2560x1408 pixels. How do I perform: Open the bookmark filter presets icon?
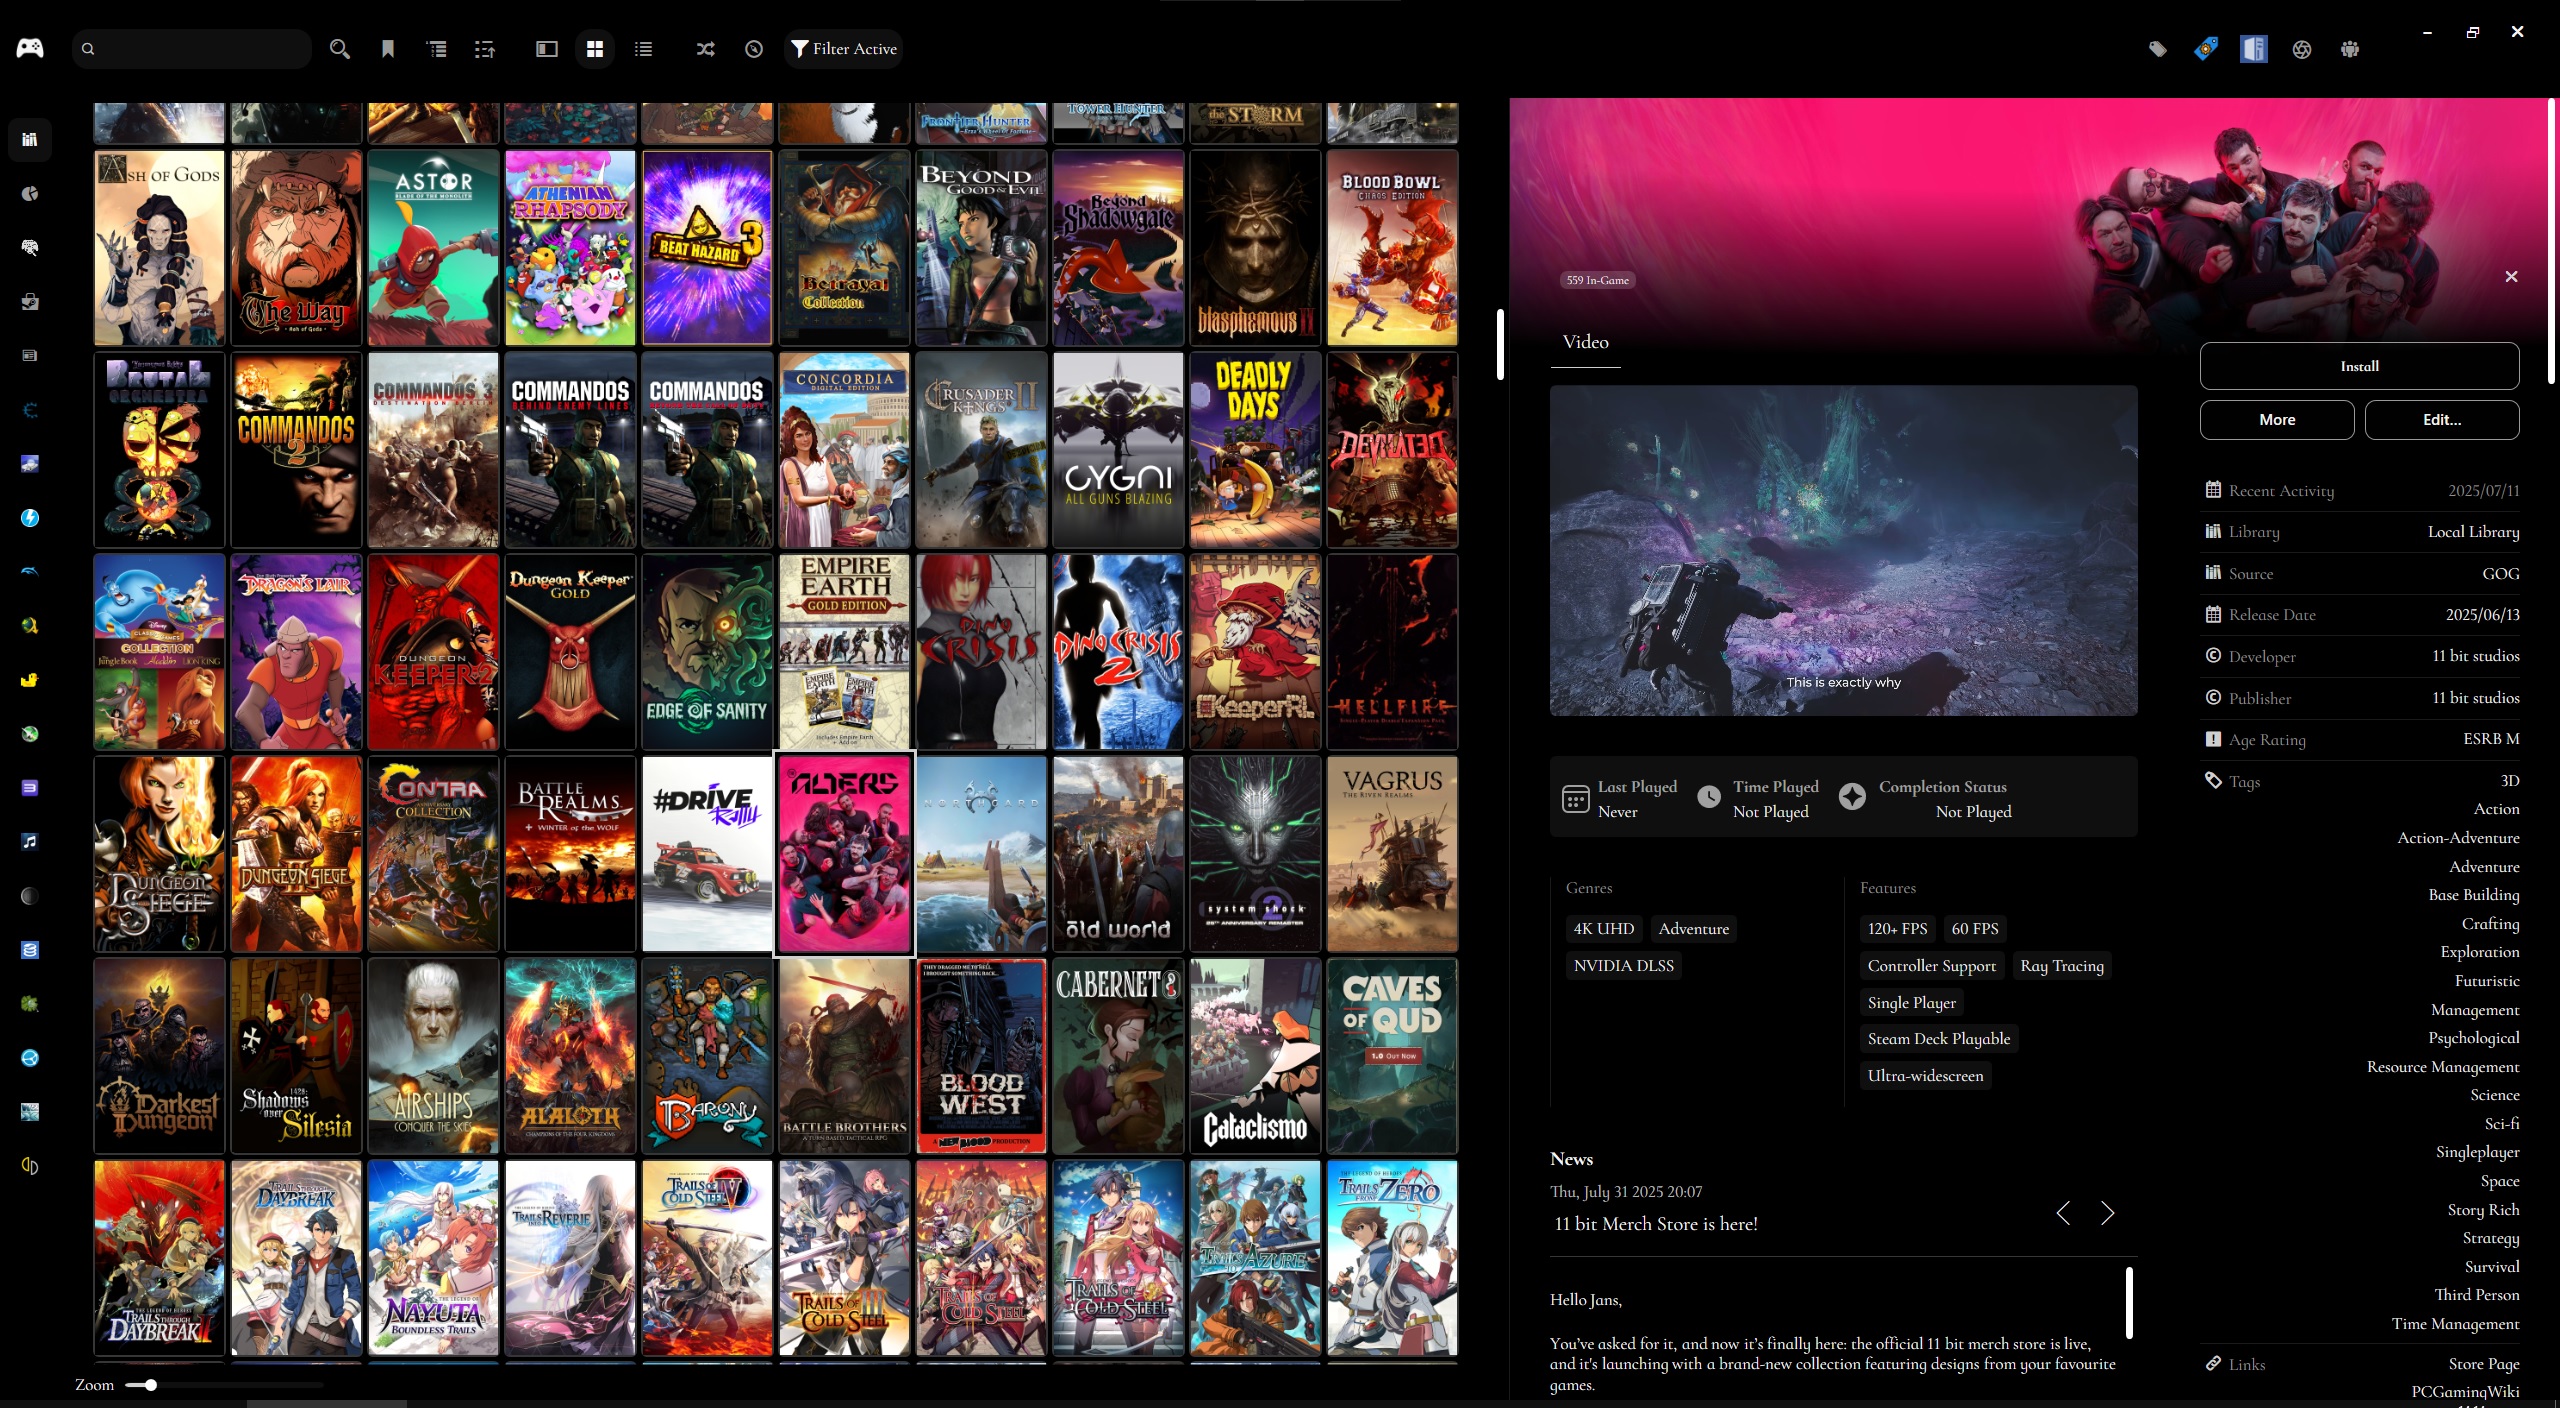pyautogui.click(x=388, y=49)
